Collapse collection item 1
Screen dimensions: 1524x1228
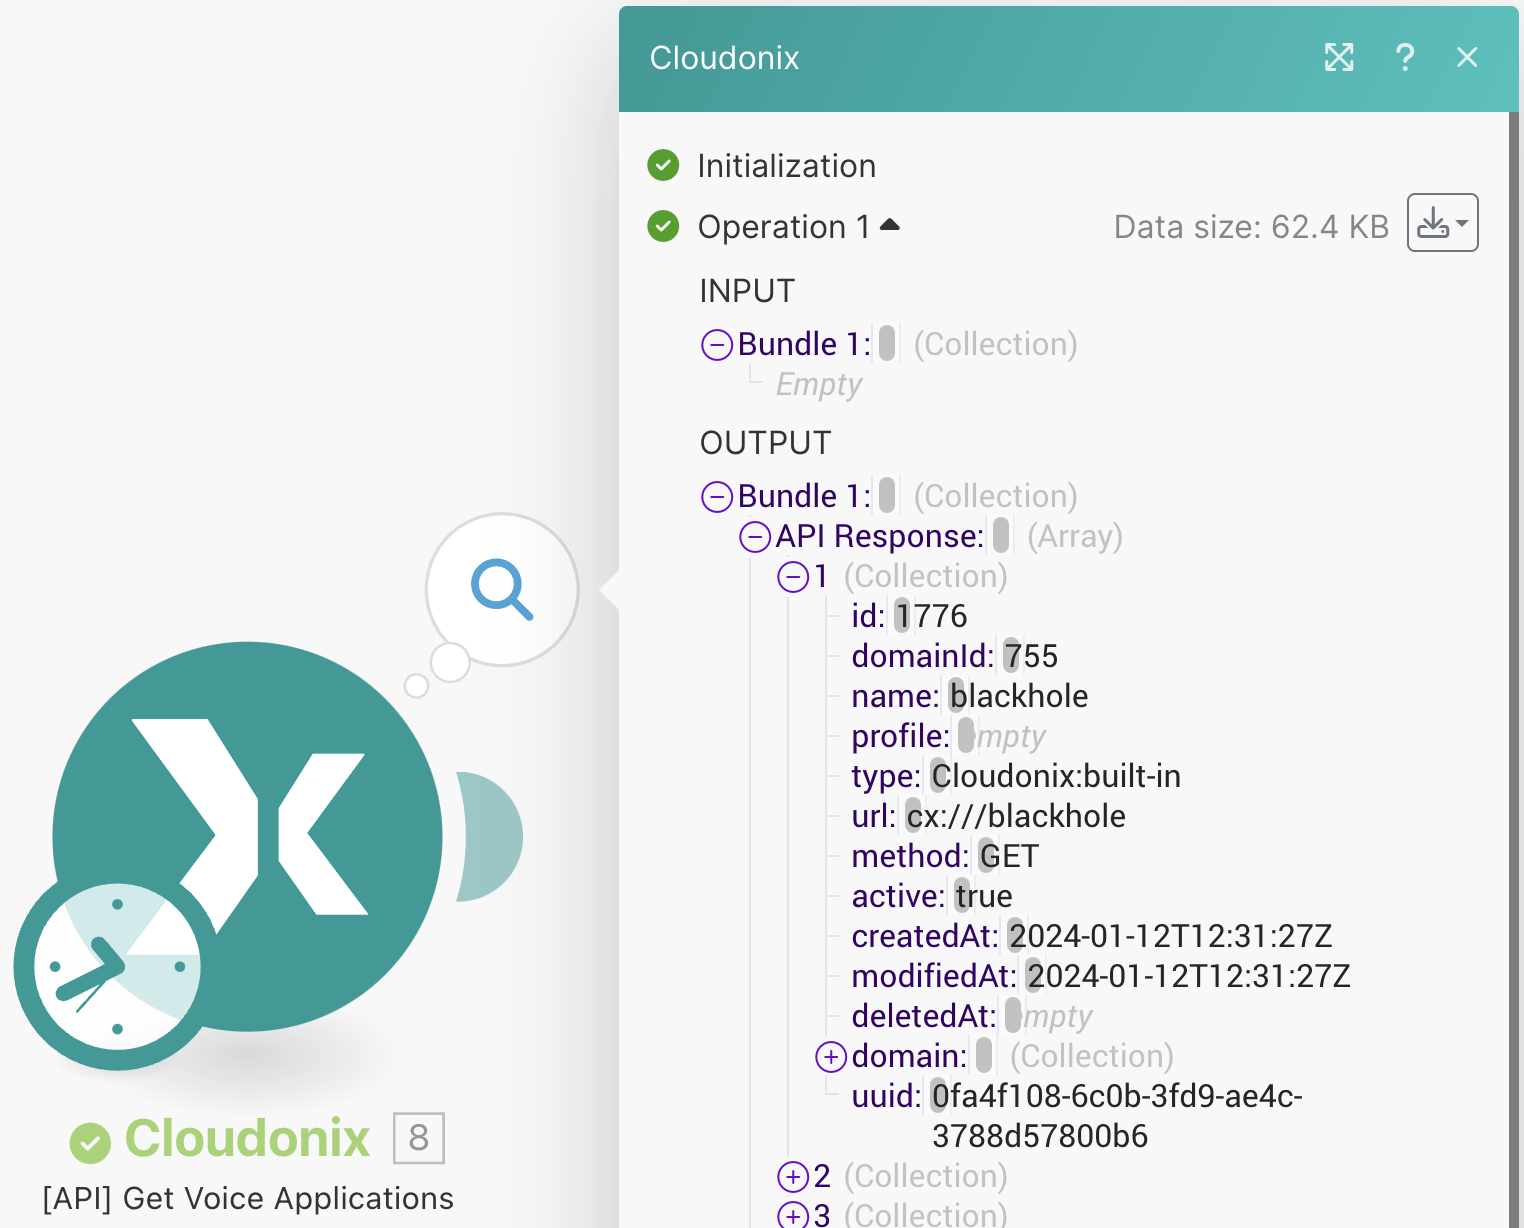[793, 577]
